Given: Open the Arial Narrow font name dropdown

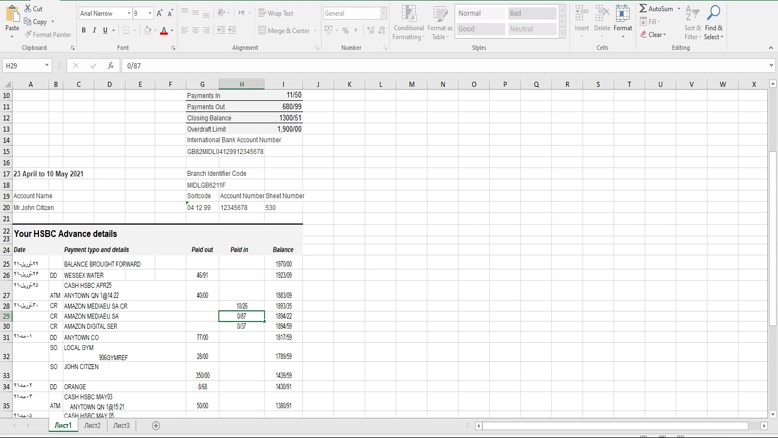Looking at the screenshot, I should (129, 14).
